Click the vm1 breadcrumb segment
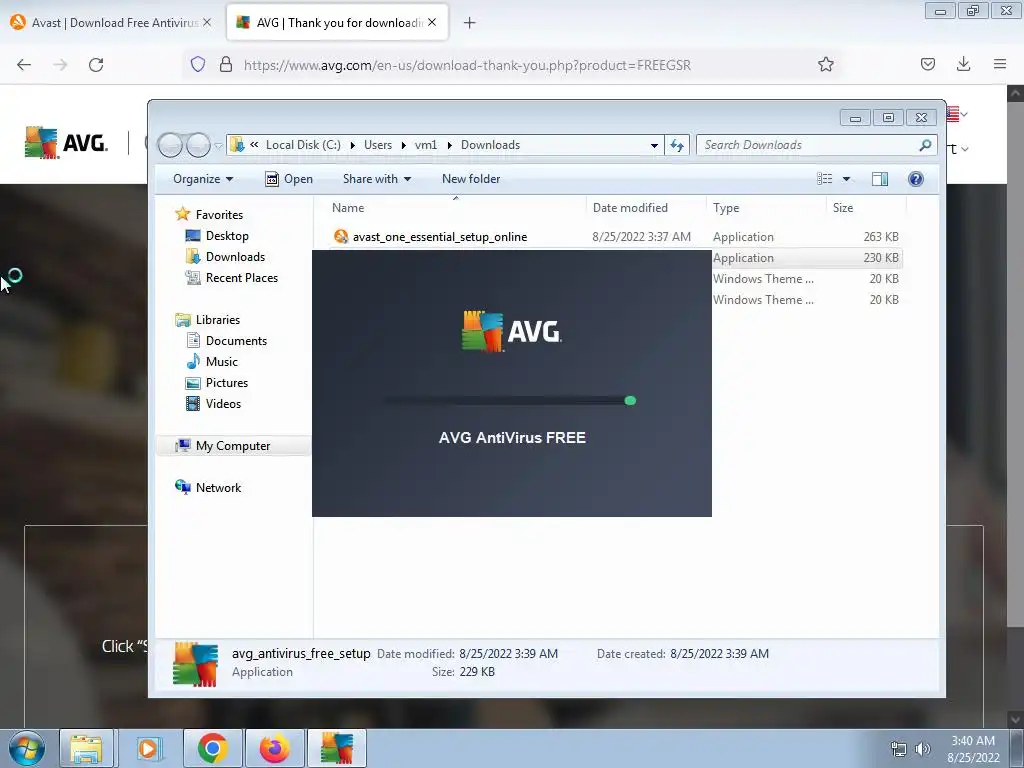Image resolution: width=1024 pixels, height=768 pixels. (x=426, y=145)
